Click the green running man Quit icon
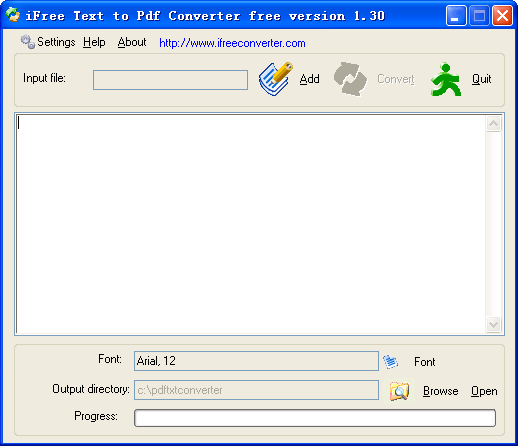This screenshot has width=518, height=446. 446,79
